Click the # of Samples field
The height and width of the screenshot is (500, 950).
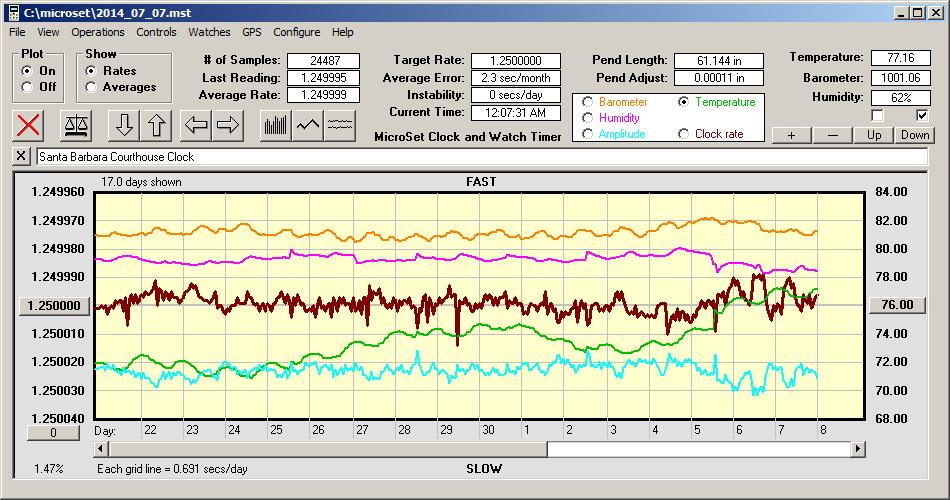pyautogui.click(x=324, y=61)
